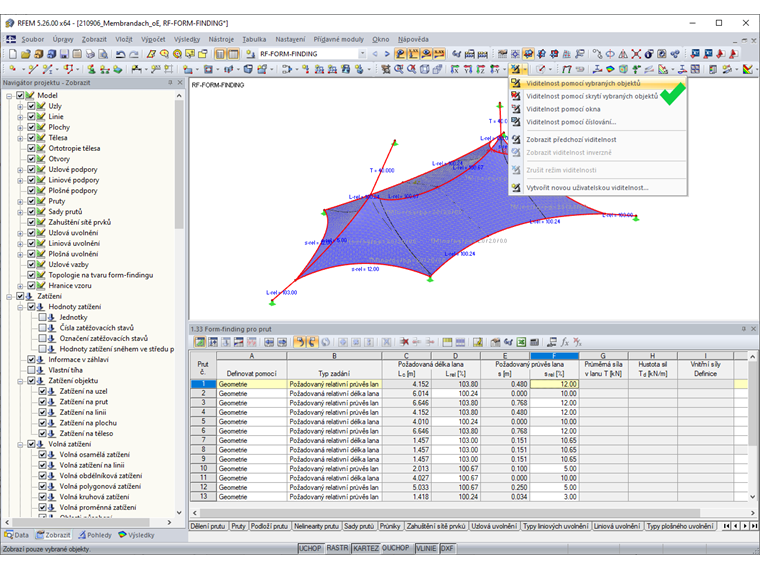Switch navigator to Výsledky tab
The width and height of the screenshot is (760, 570).
point(136,535)
